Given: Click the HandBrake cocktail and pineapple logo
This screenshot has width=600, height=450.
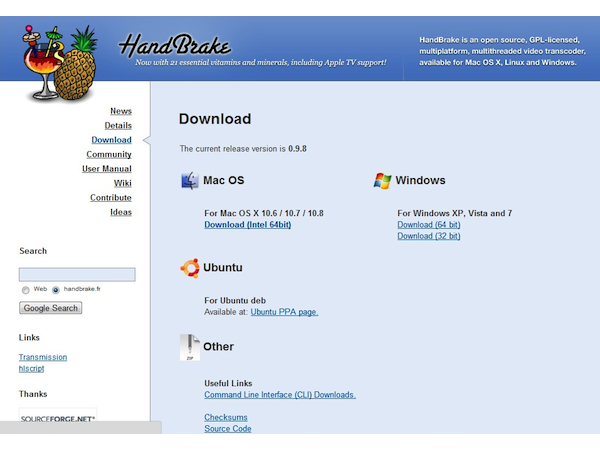Looking at the screenshot, I should [60, 63].
